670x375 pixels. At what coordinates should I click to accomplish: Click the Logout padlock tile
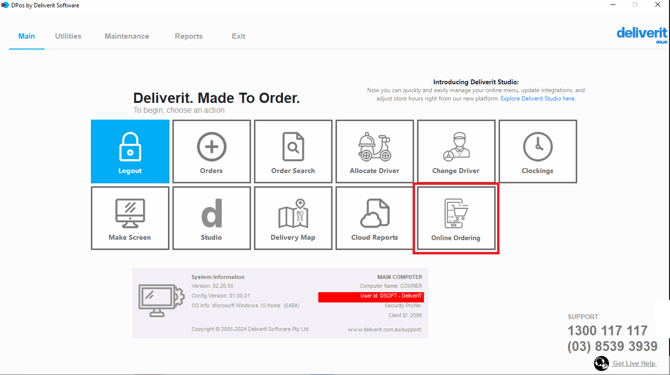(x=130, y=152)
